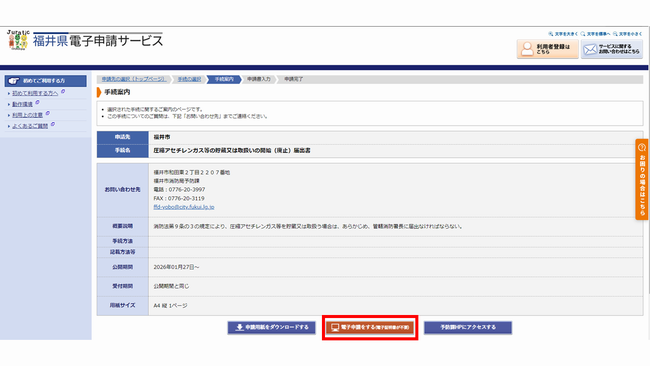Open the 動作環境 sidebar link

pos(22,104)
